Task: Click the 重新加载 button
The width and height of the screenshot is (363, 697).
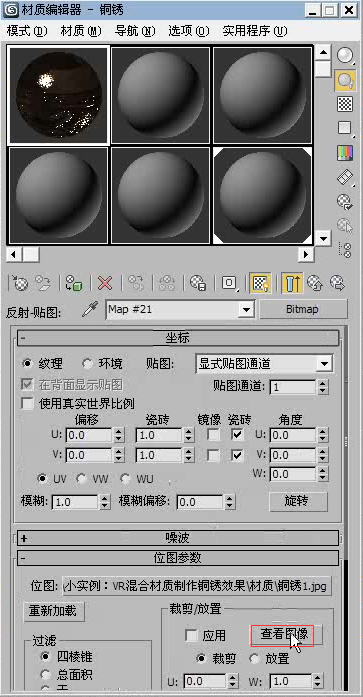Action: click(x=53, y=611)
